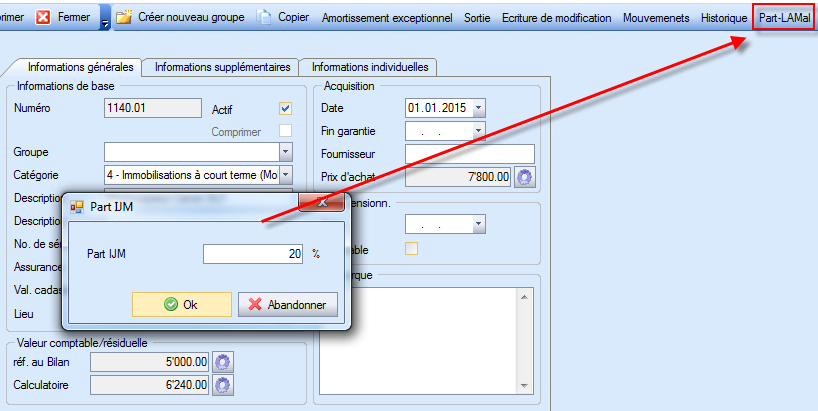Switch to Informations générales tab
This screenshot has height=411, width=818.
pyautogui.click(x=80, y=67)
